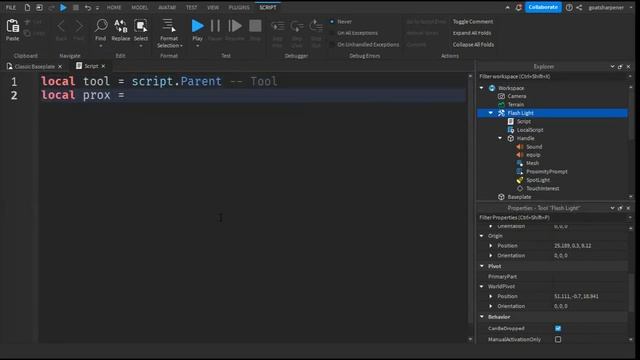Viewport: 640px width, 360px height.
Task: Start the game with the Play button
Action: point(198,26)
